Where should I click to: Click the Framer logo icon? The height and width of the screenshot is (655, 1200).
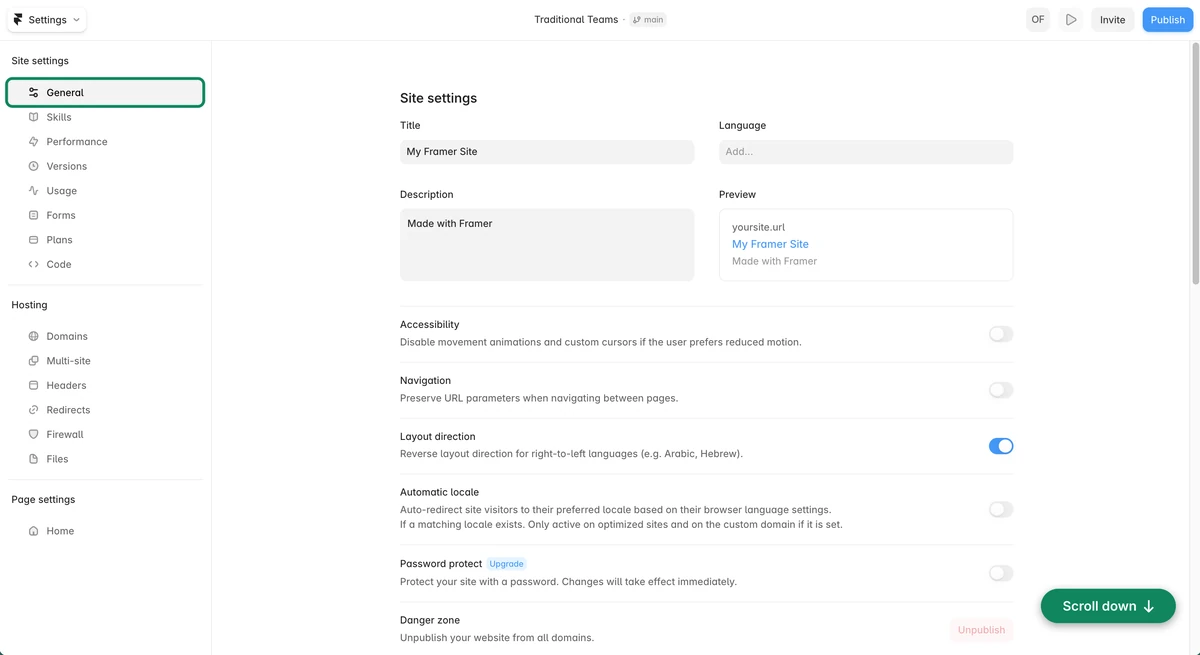click(x=18, y=20)
